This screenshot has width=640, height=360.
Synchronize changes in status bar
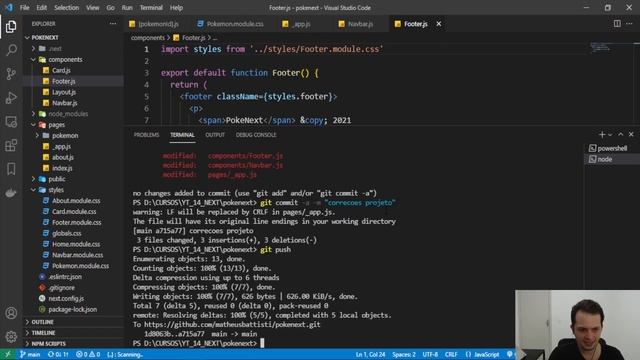click(58, 354)
